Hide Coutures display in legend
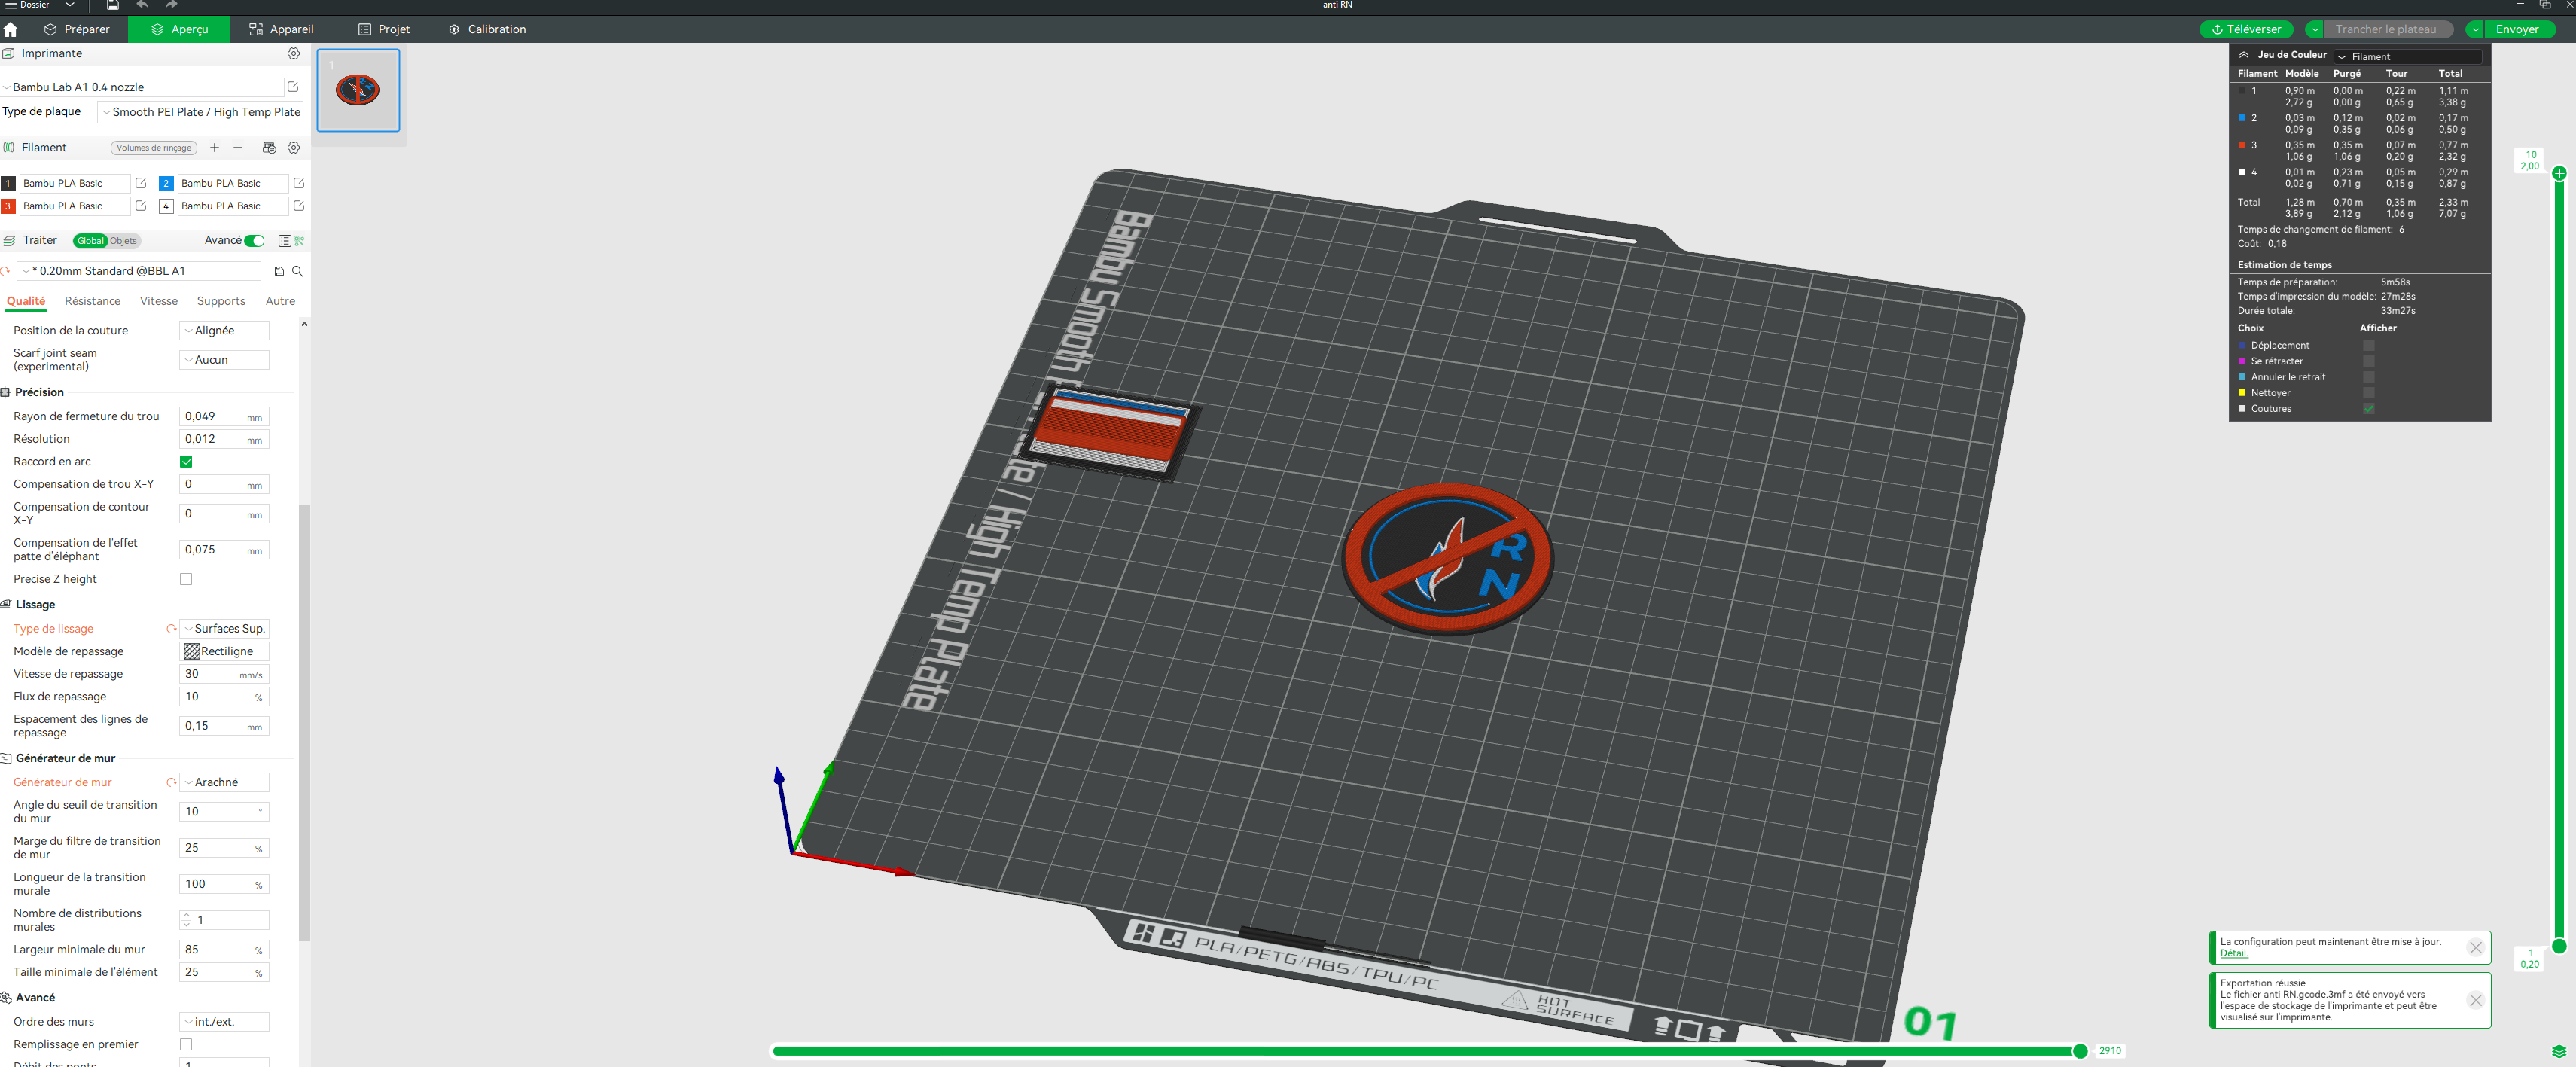2576x1067 pixels. click(x=2368, y=409)
